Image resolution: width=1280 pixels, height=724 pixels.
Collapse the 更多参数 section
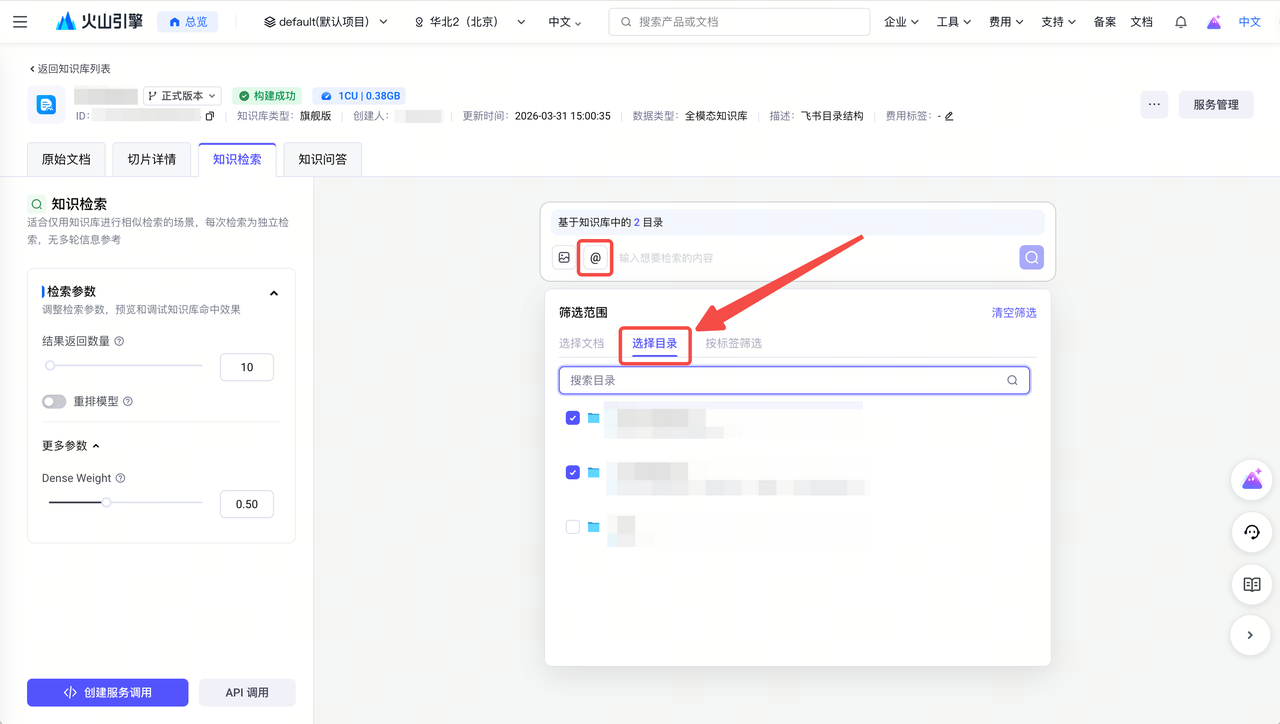point(96,446)
